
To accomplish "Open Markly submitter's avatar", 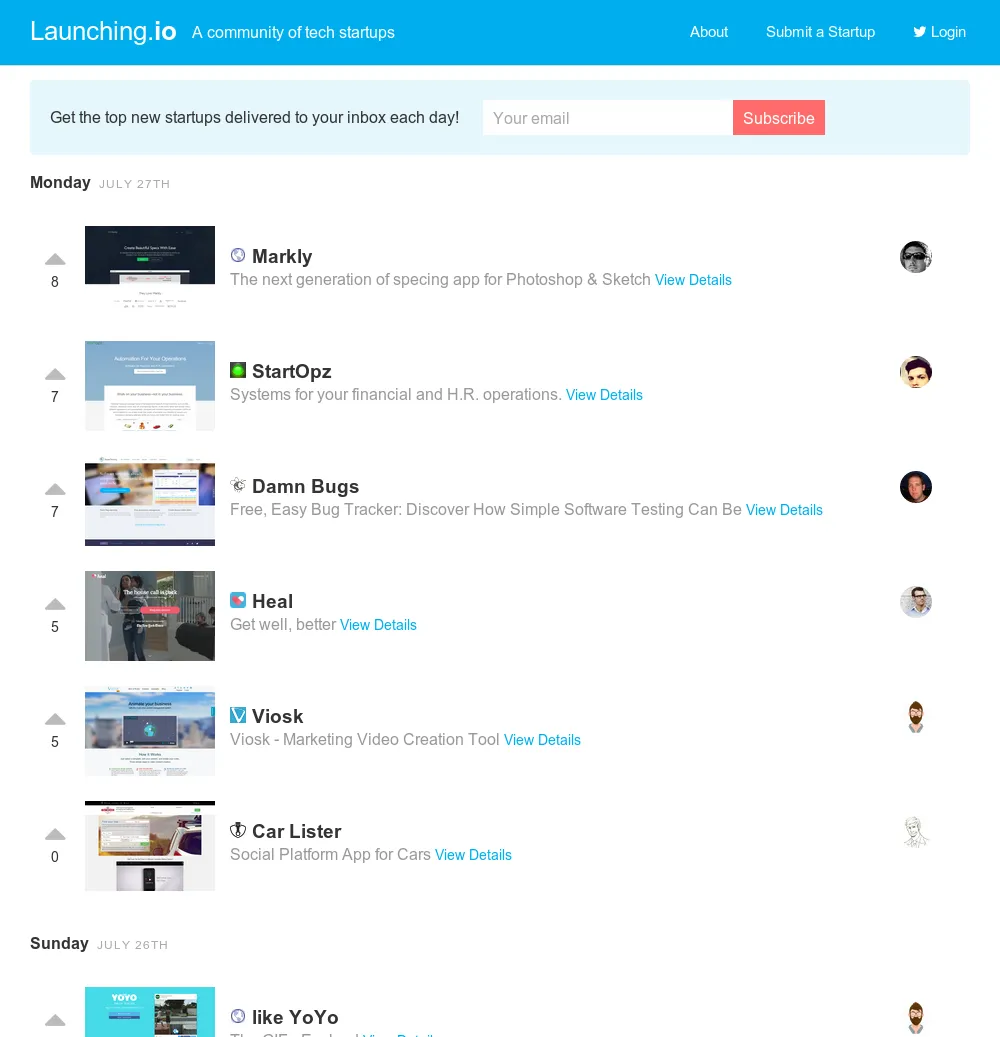I will (x=916, y=257).
